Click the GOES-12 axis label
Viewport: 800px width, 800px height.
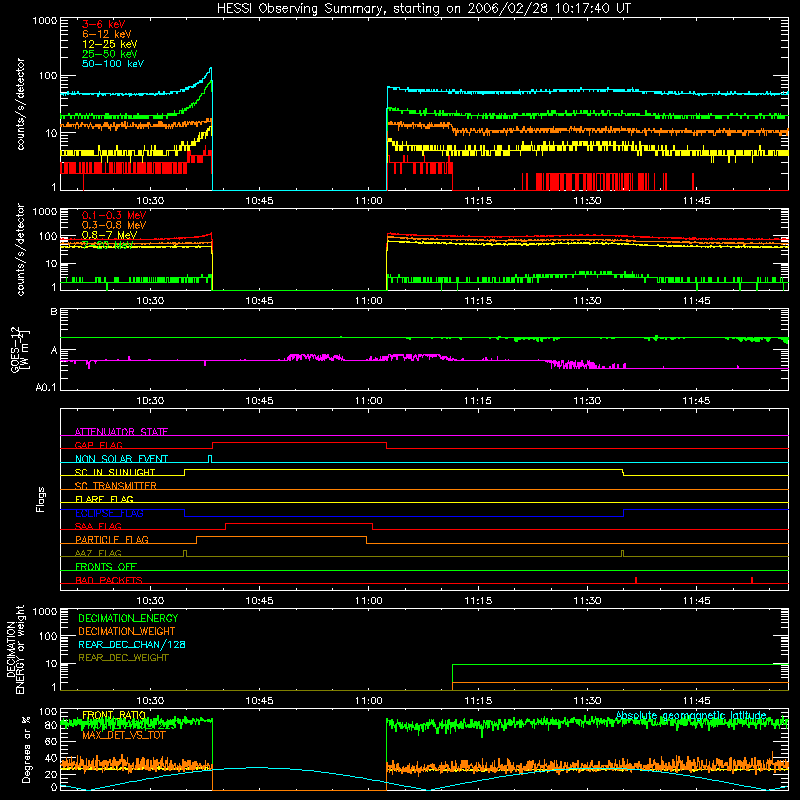[20, 349]
